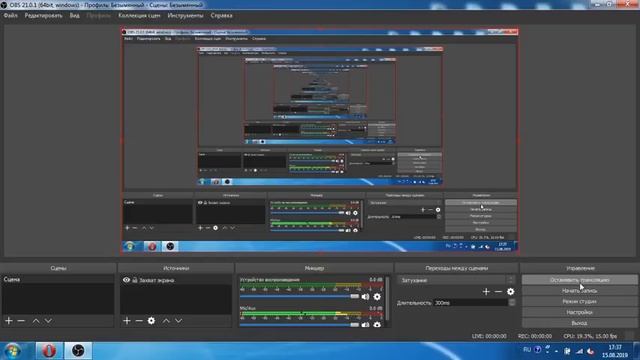Open the Windows Start menu
The width and height of the screenshot is (640, 360).
pos(13,351)
